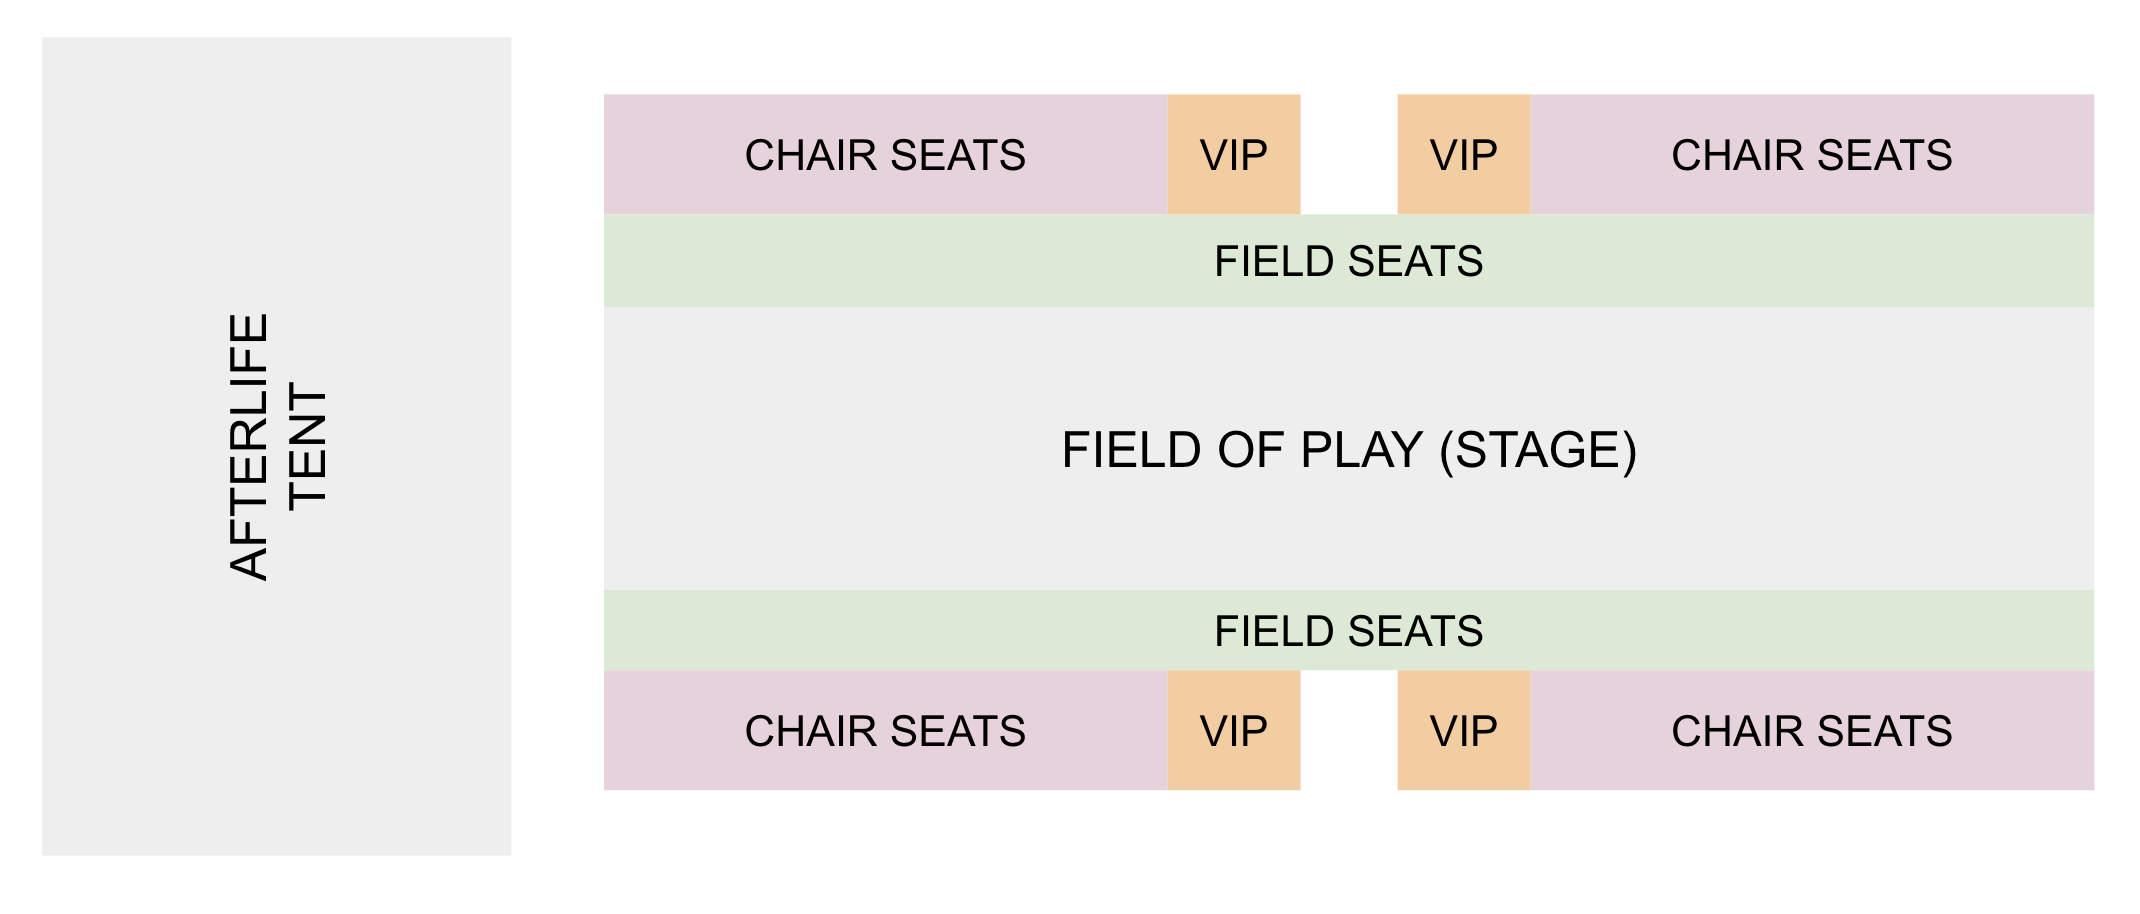Click the FIELD OF PLAY words

[1242, 450]
